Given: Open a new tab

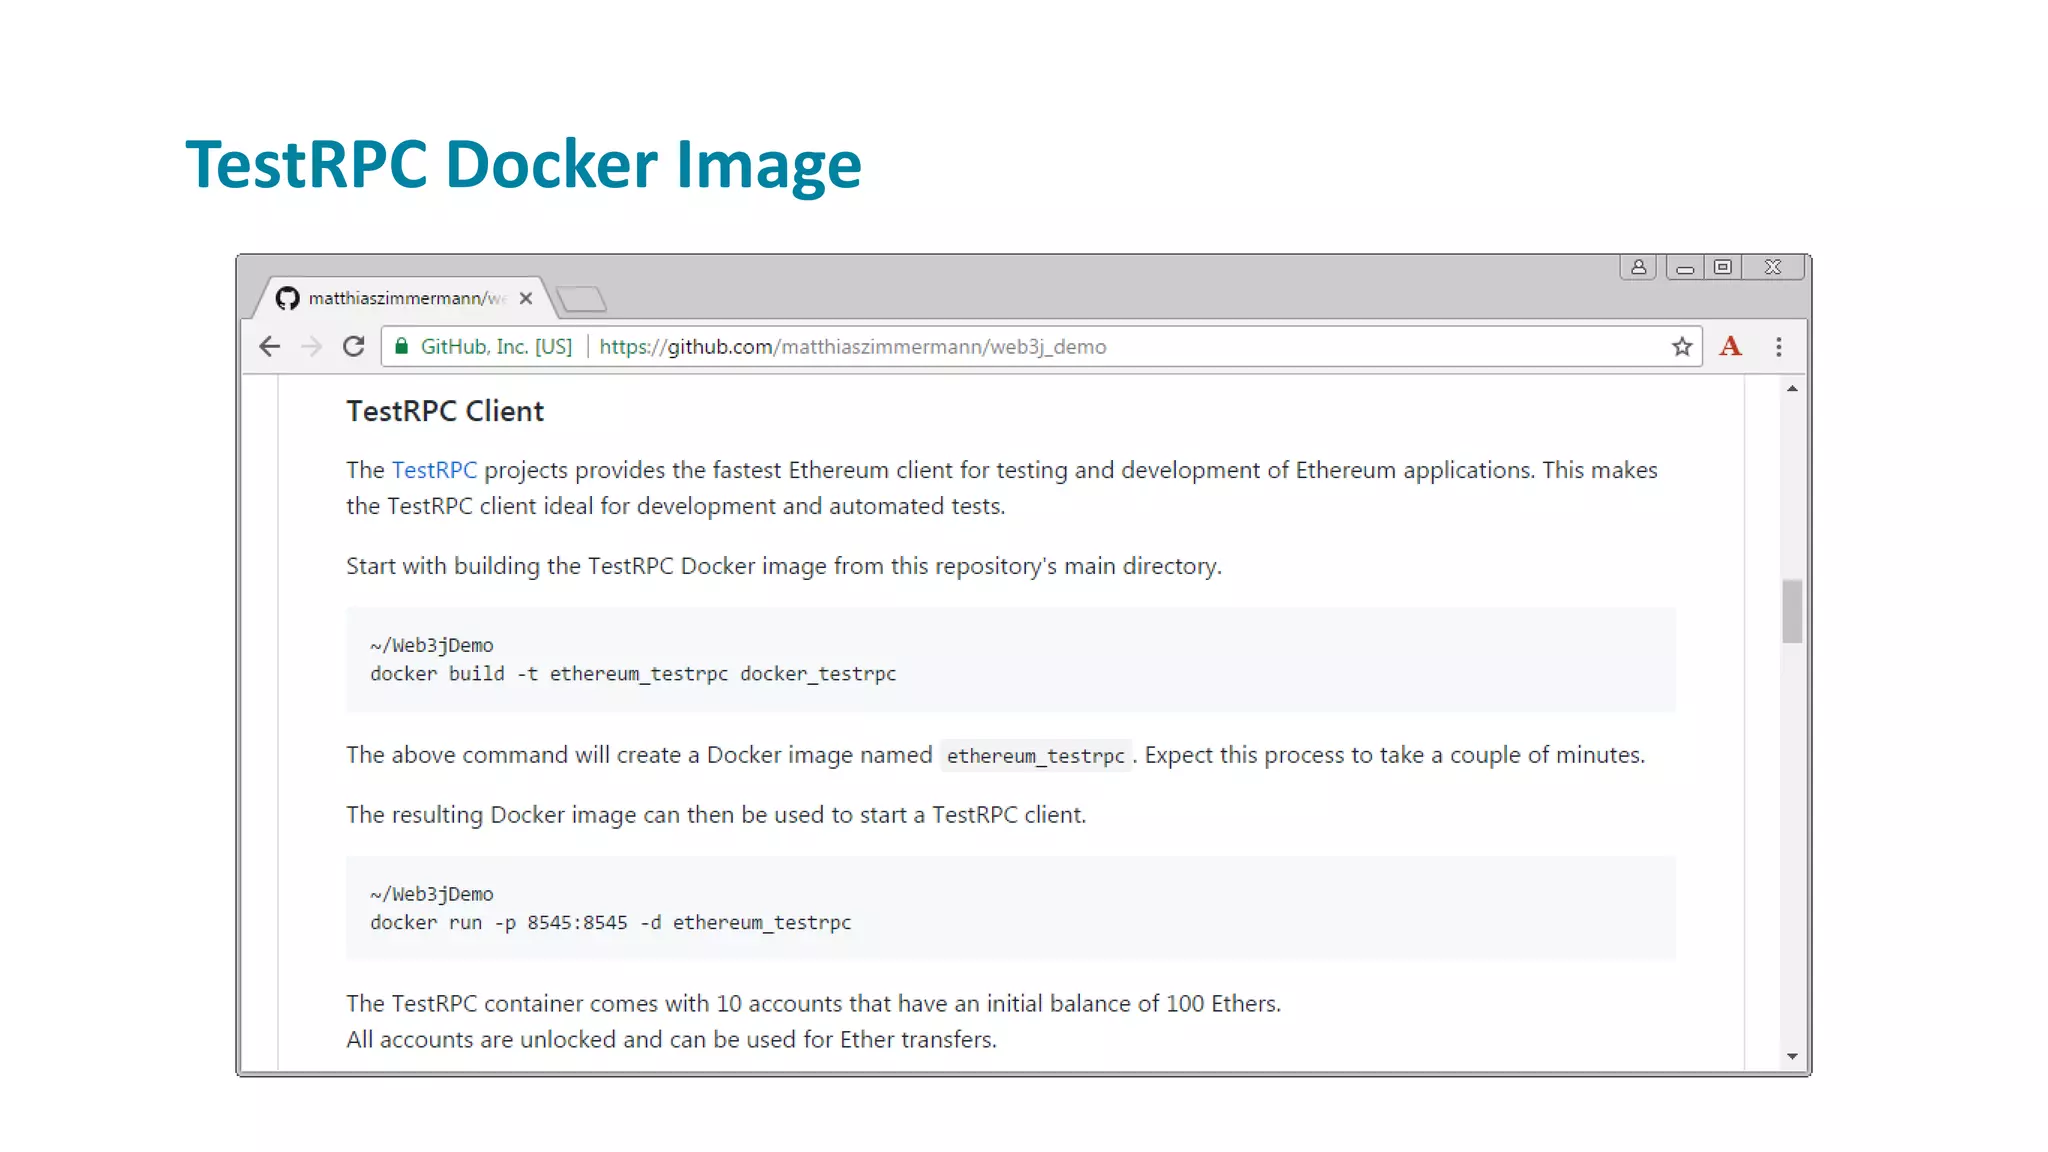Looking at the screenshot, I should (x=581, y=298).
